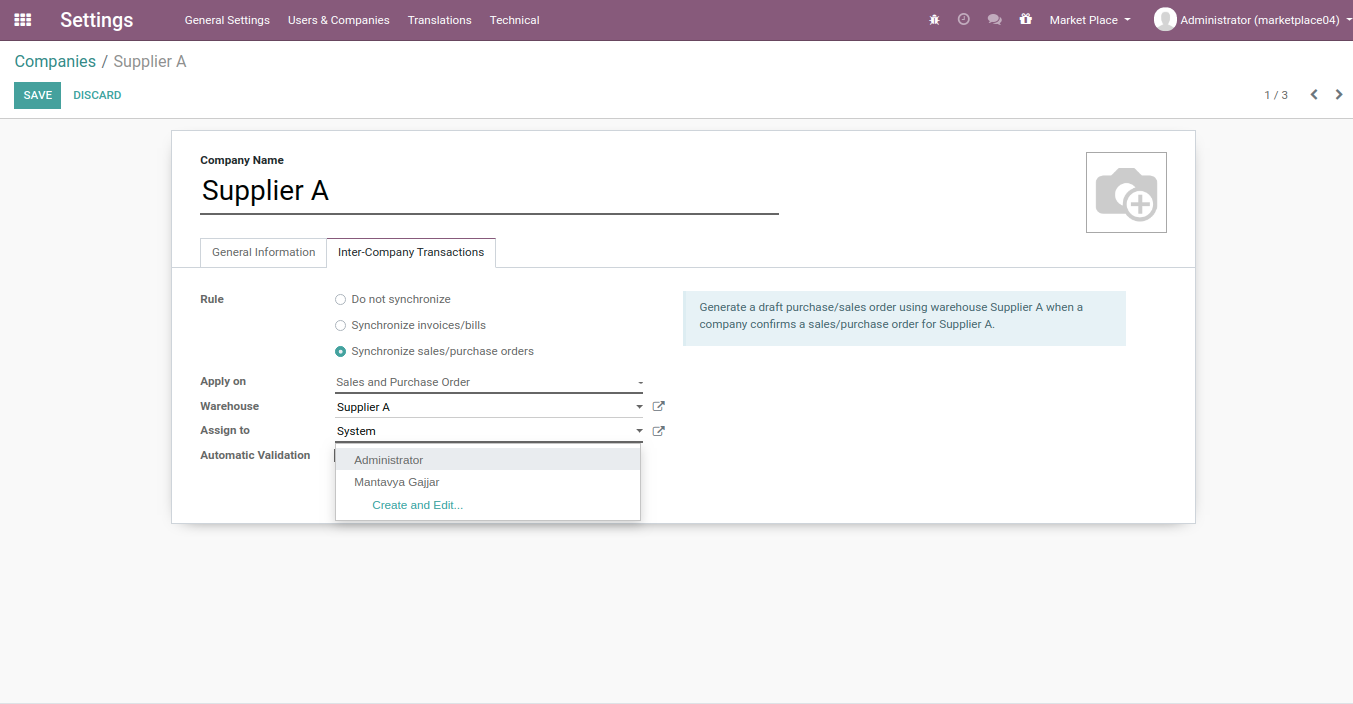Image resolution: width=1353 pixels, height=704 pixels.
Task: Open Warehouse external link icon
Action: [658, 407]
